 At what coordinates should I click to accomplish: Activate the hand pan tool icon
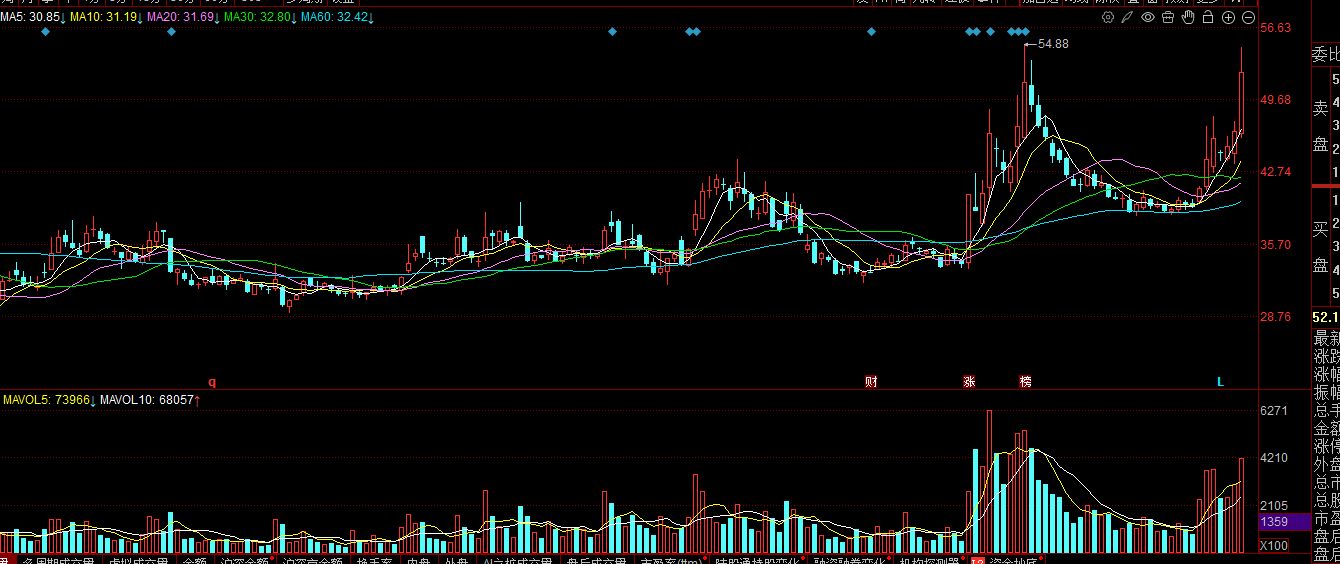pos(1188,17)
